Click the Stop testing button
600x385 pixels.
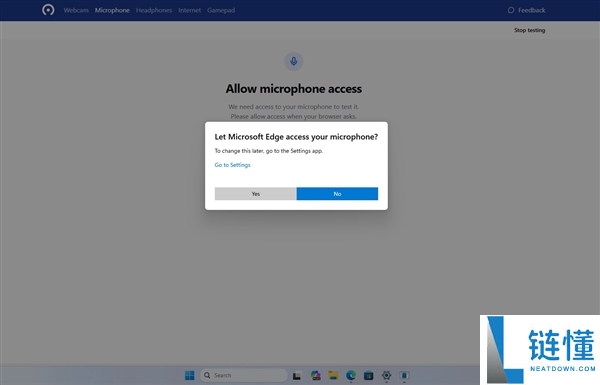530,30
